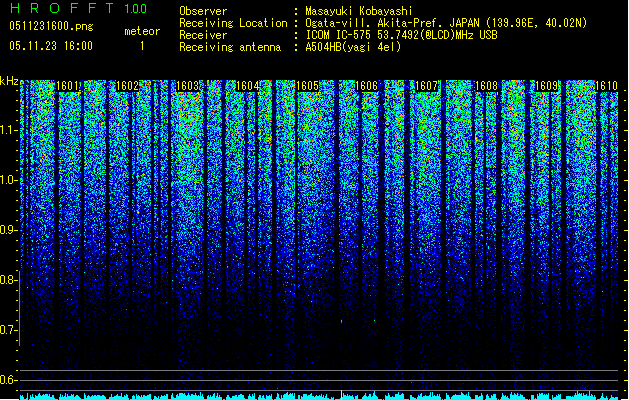Click the 1609 time marker
This screenshot has height=400, width=629.
click(x=546, y=86)
